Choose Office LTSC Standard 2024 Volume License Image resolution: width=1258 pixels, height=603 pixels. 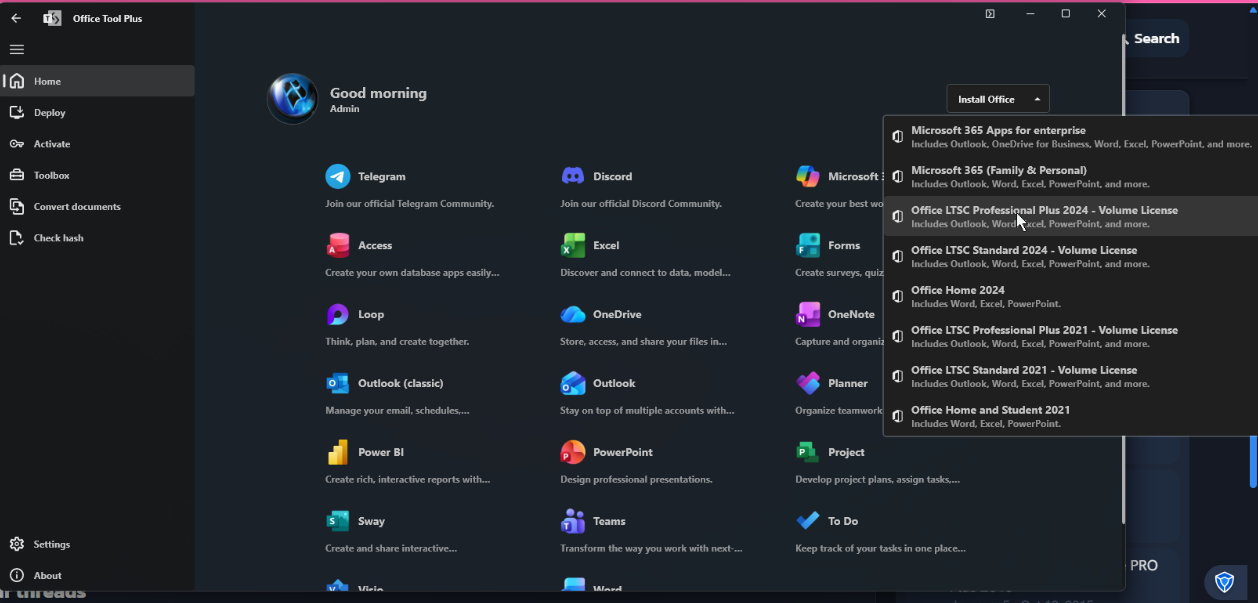point(1071,257)
